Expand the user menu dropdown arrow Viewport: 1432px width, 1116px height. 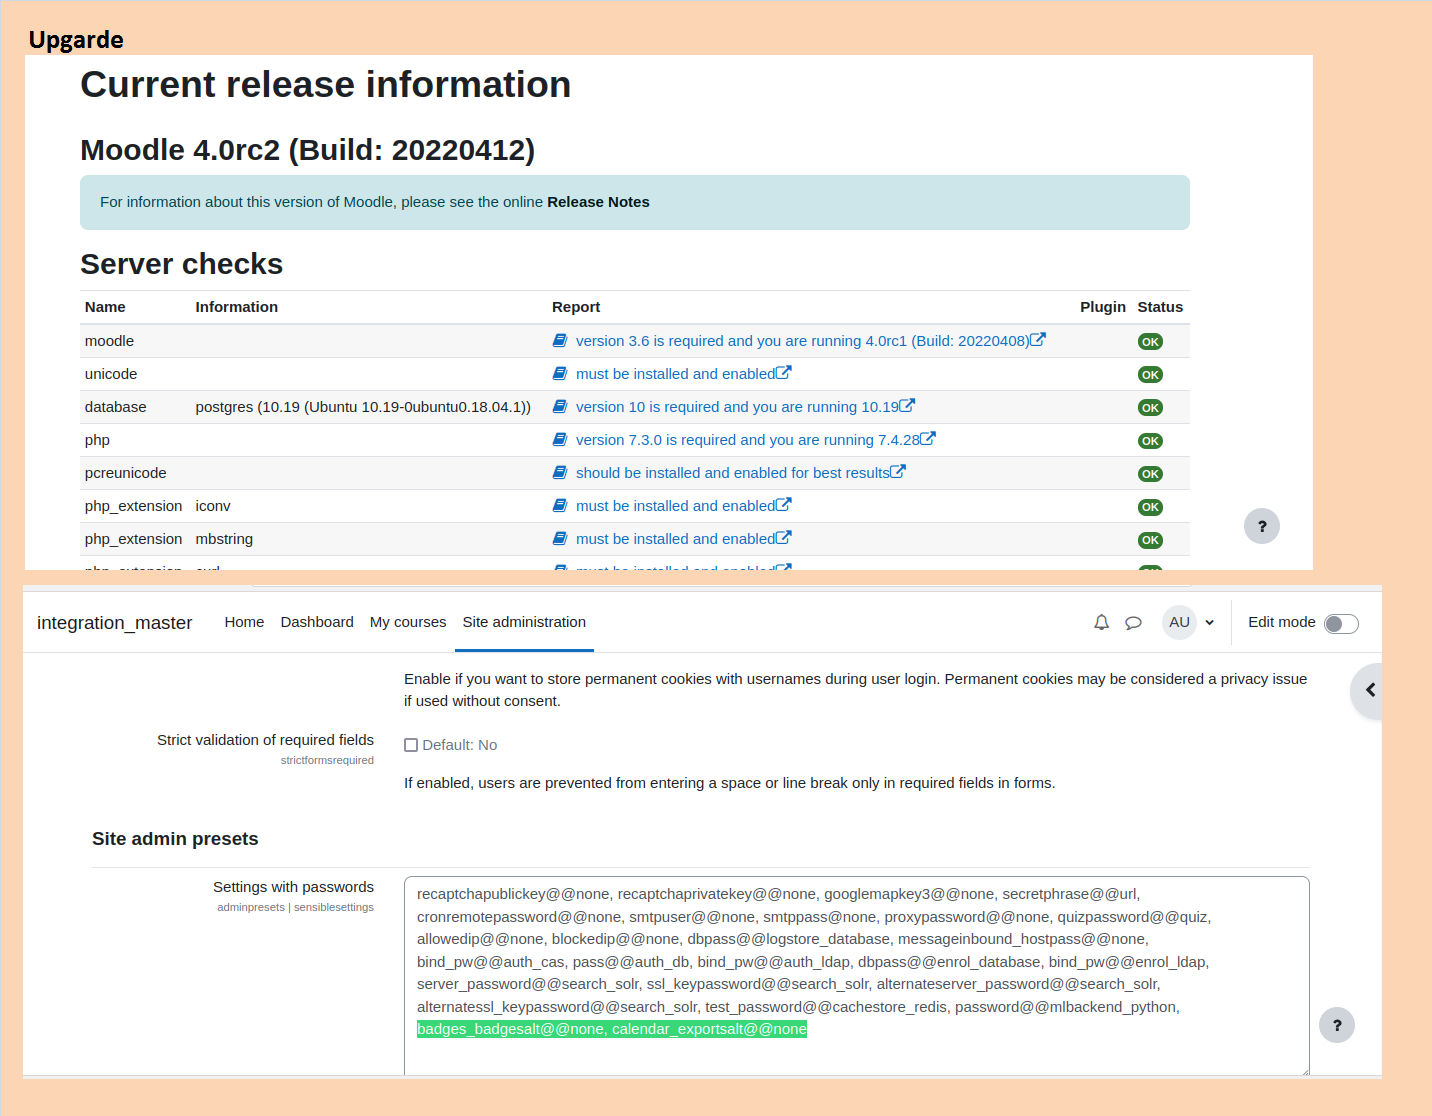point(1209,622)
